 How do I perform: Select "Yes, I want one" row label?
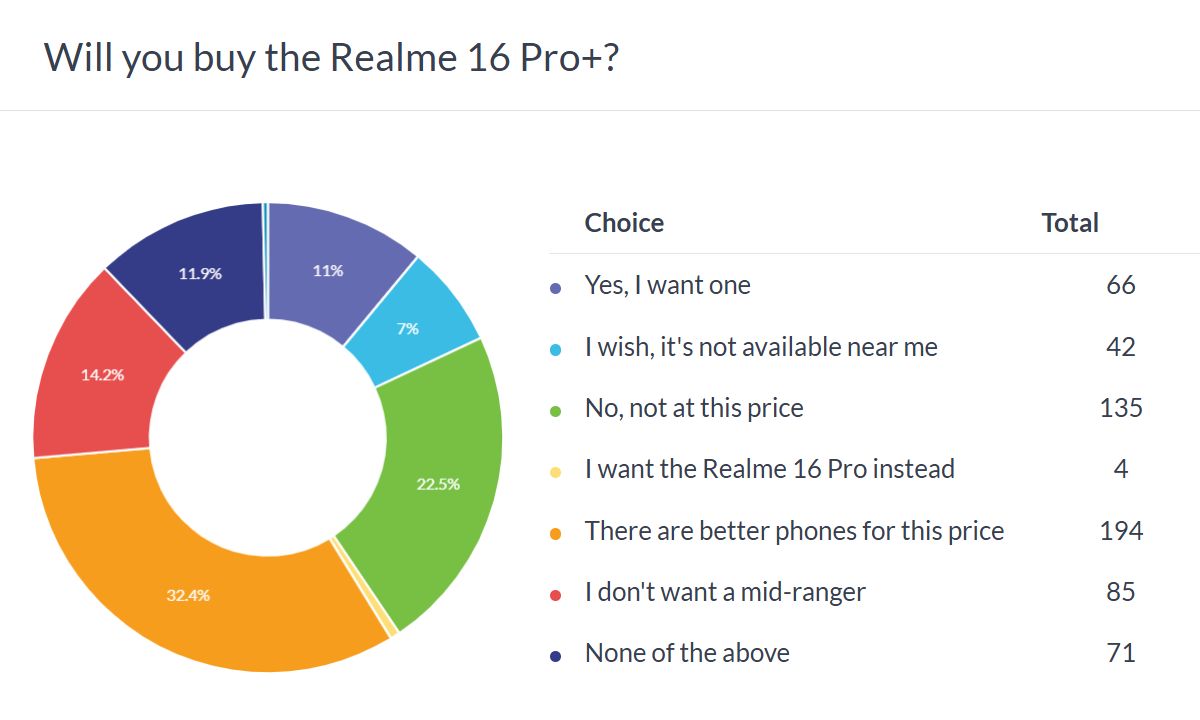667,286
